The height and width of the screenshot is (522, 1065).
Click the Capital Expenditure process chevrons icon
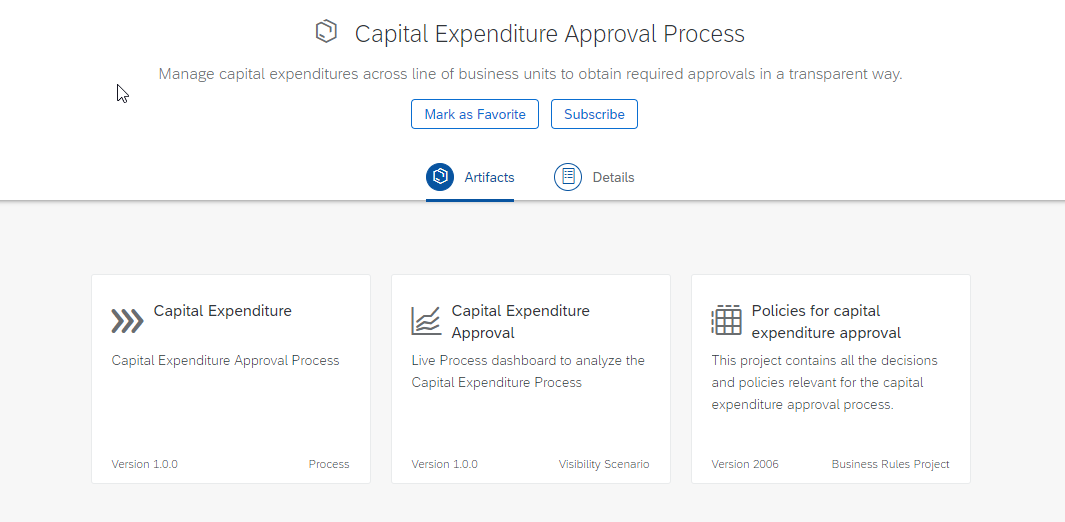point(127,321)
